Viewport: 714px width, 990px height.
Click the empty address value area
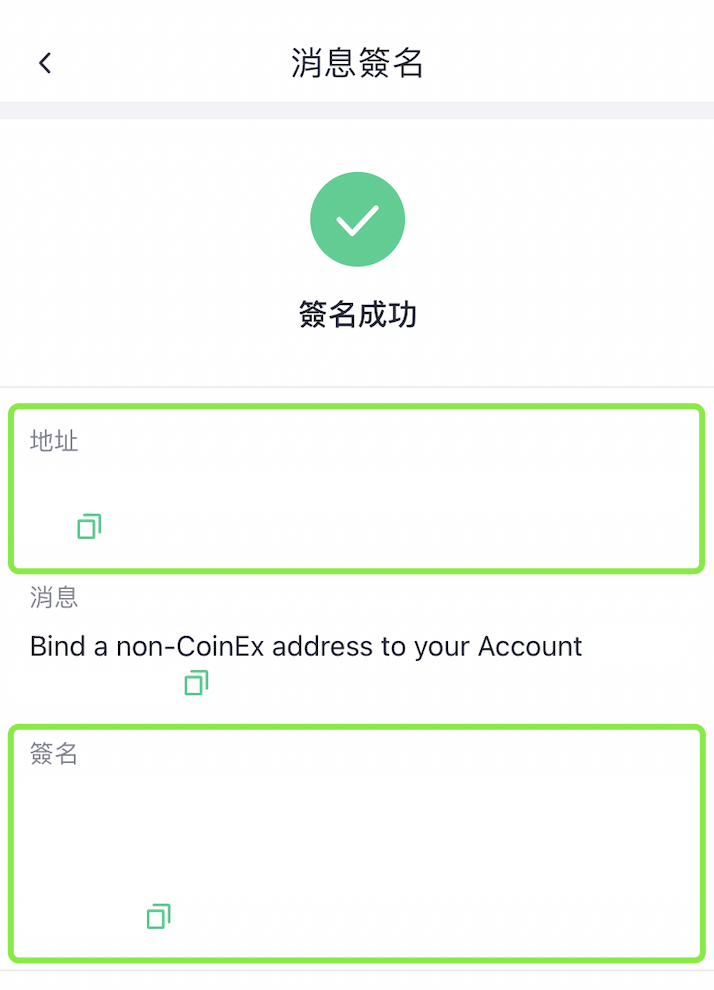pyautogui.click(x=357, y=485)
